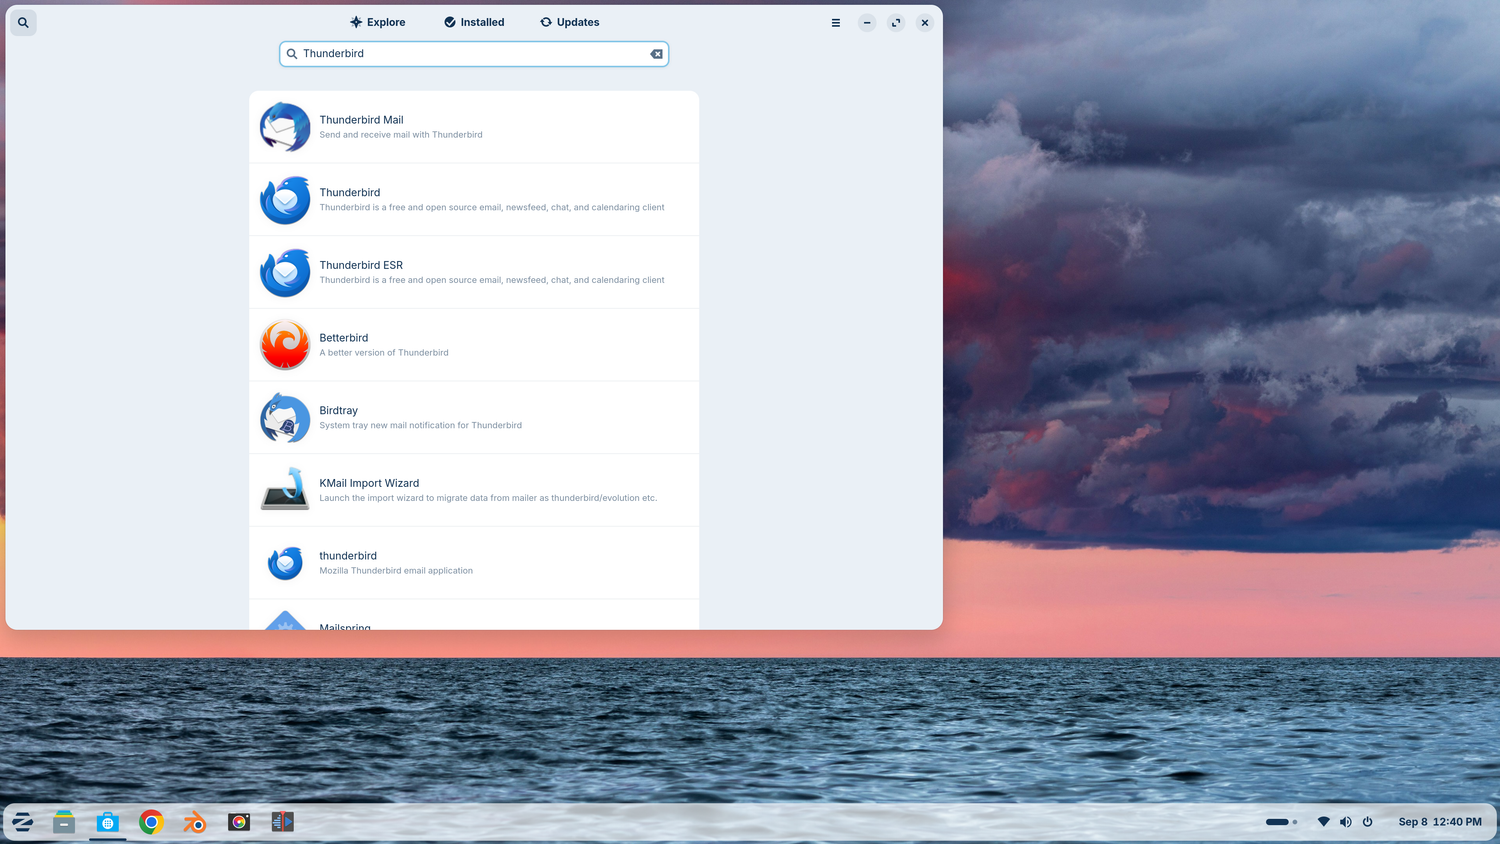This screenshot has height=844, width=1500.
Task: Clear the Thunderbird search text
Action: pos(657,54)
